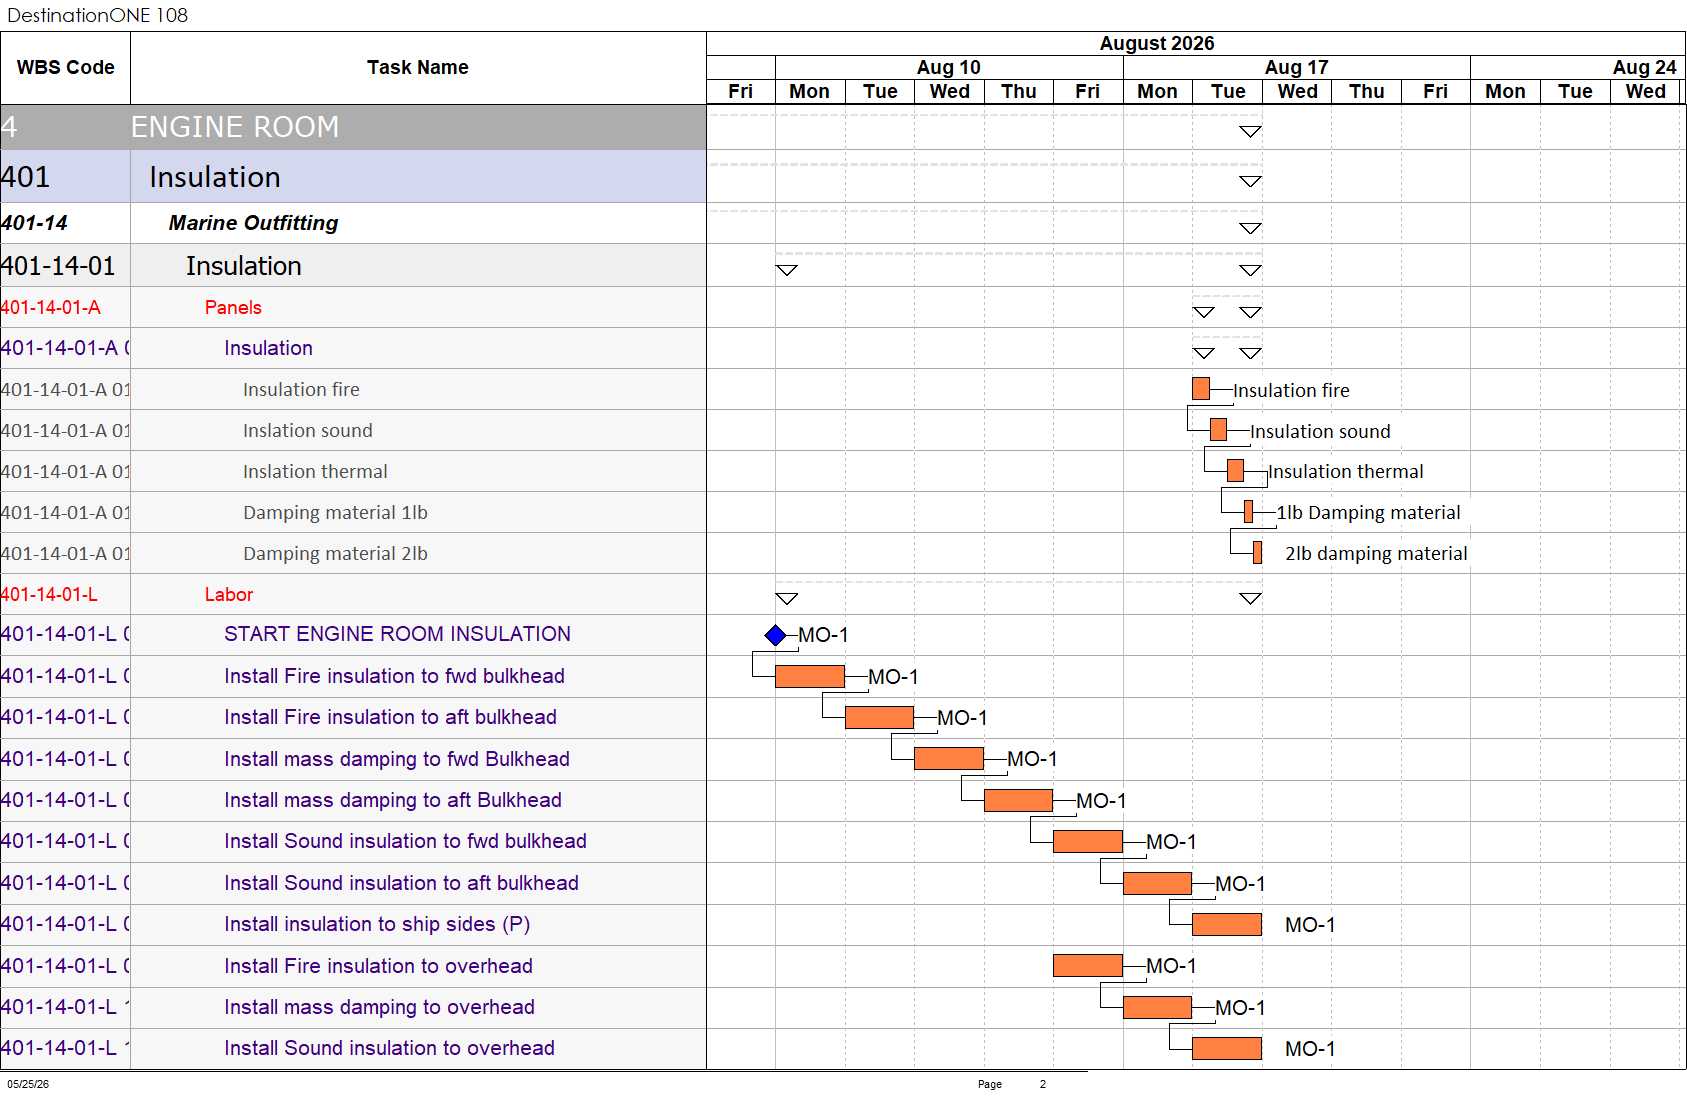Screen dimensions: 1687x1097
Task: Select the Insulation thermal Gantt bar
Action: point(1235,470)
